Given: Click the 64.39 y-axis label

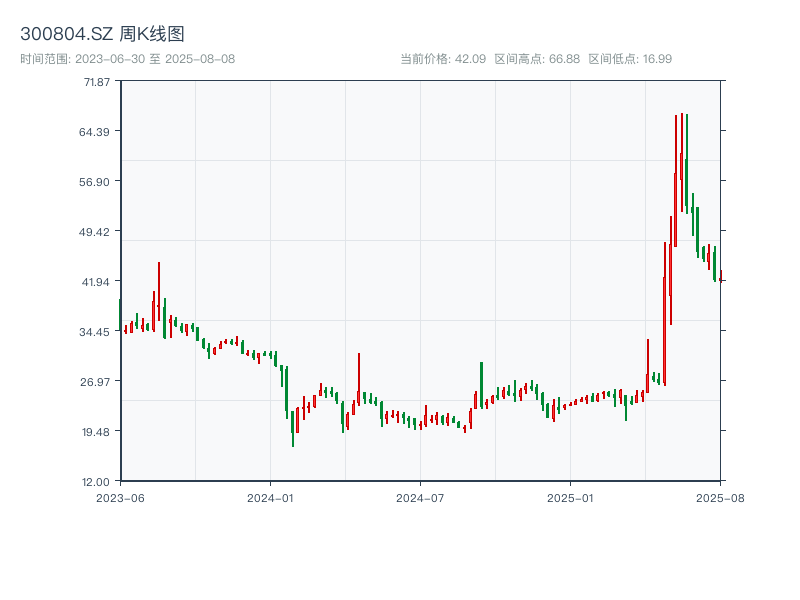Looking at the screenshot, I should pos(94,132).
